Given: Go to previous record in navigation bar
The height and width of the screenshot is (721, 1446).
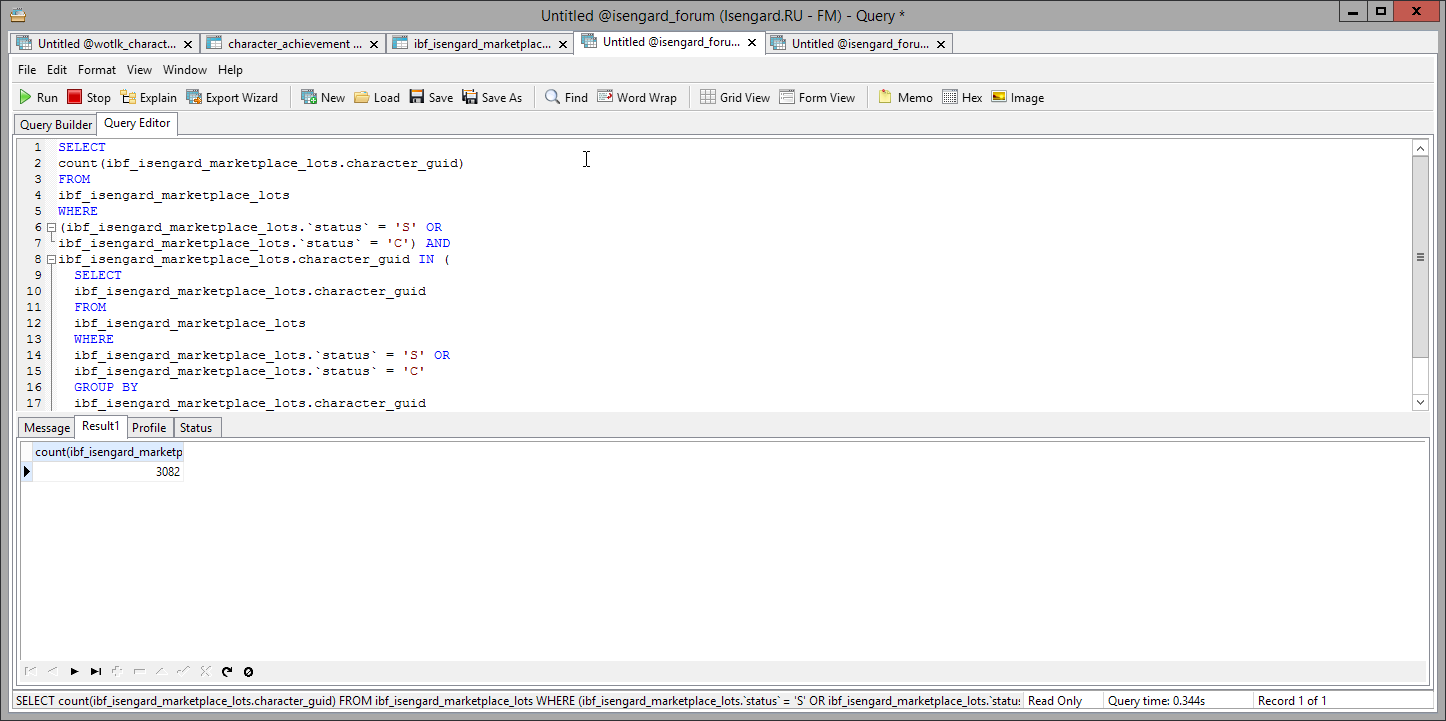Looking at the screenshot, I should (x=52, y=671).
